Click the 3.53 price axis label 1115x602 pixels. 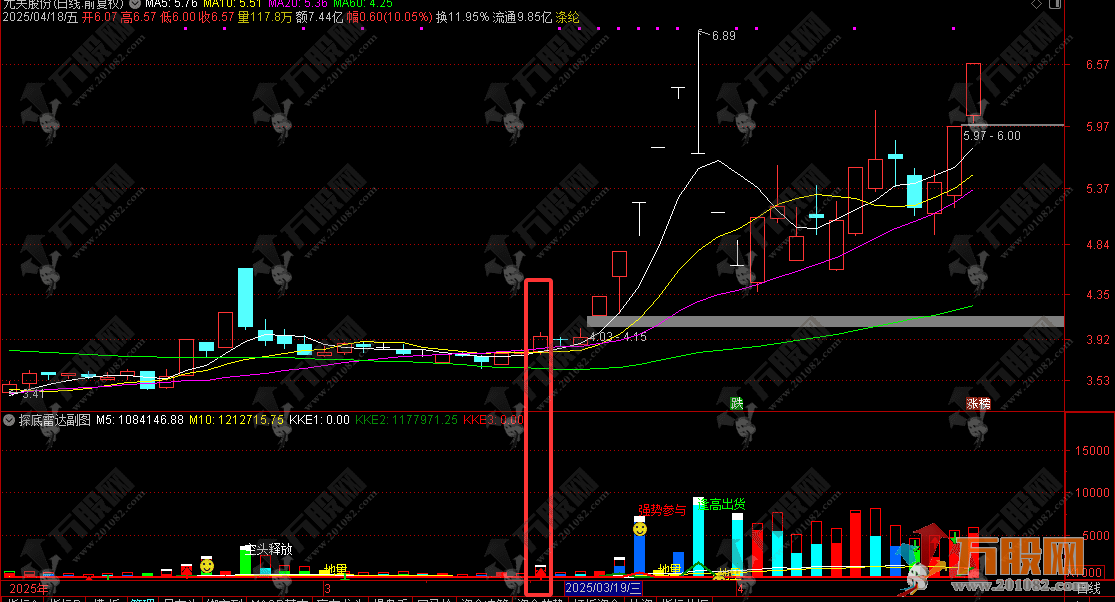(1097, 381)
